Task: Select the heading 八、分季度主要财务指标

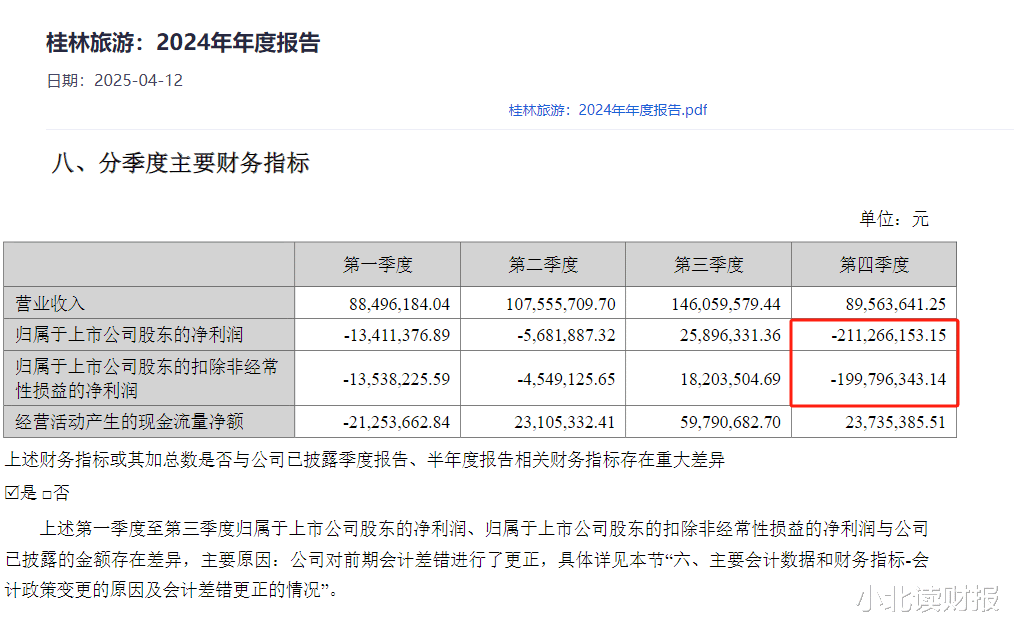Action: click(x=180, y=163)
